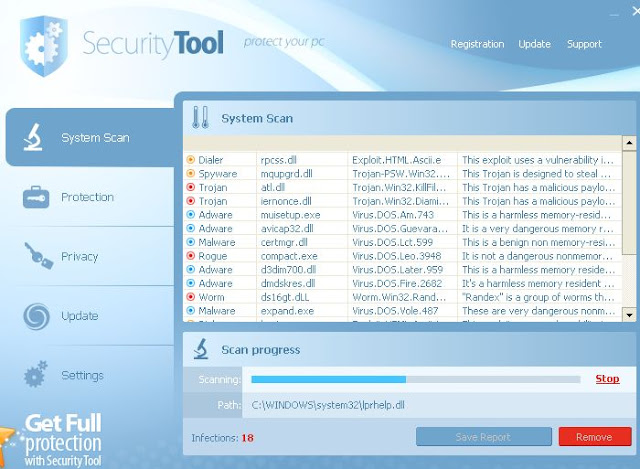Click the orange threat icon for Dialer row

tap(191, 160)
